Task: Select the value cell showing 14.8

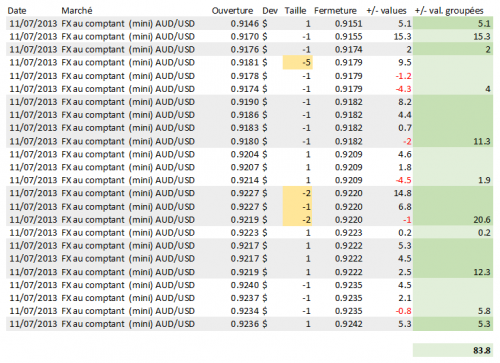Action: [x=402, y=193]
